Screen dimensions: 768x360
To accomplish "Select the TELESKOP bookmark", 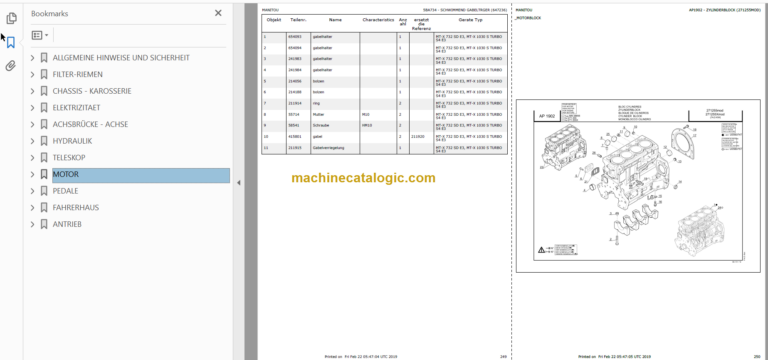I will tap(69, 158).
